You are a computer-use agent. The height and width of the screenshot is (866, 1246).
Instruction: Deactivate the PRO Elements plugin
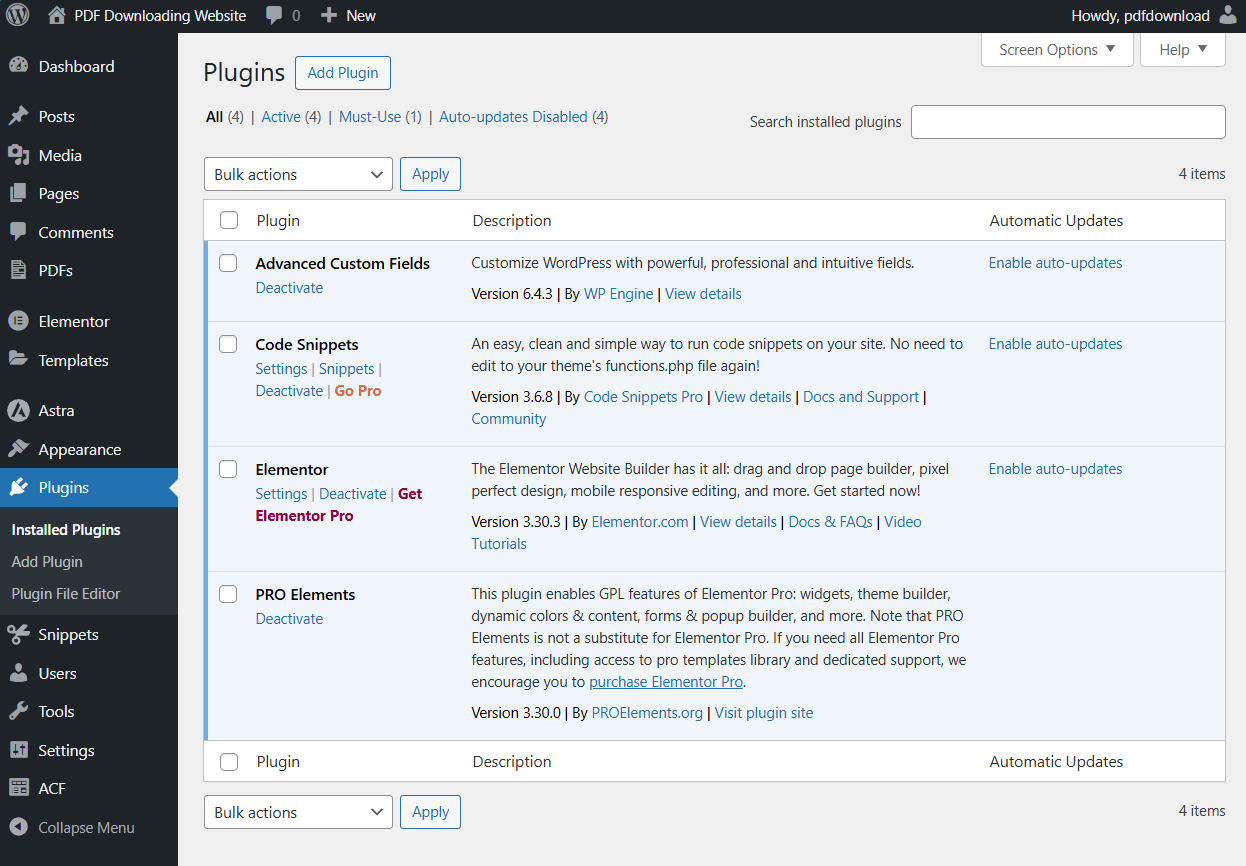tap(289, 619)
